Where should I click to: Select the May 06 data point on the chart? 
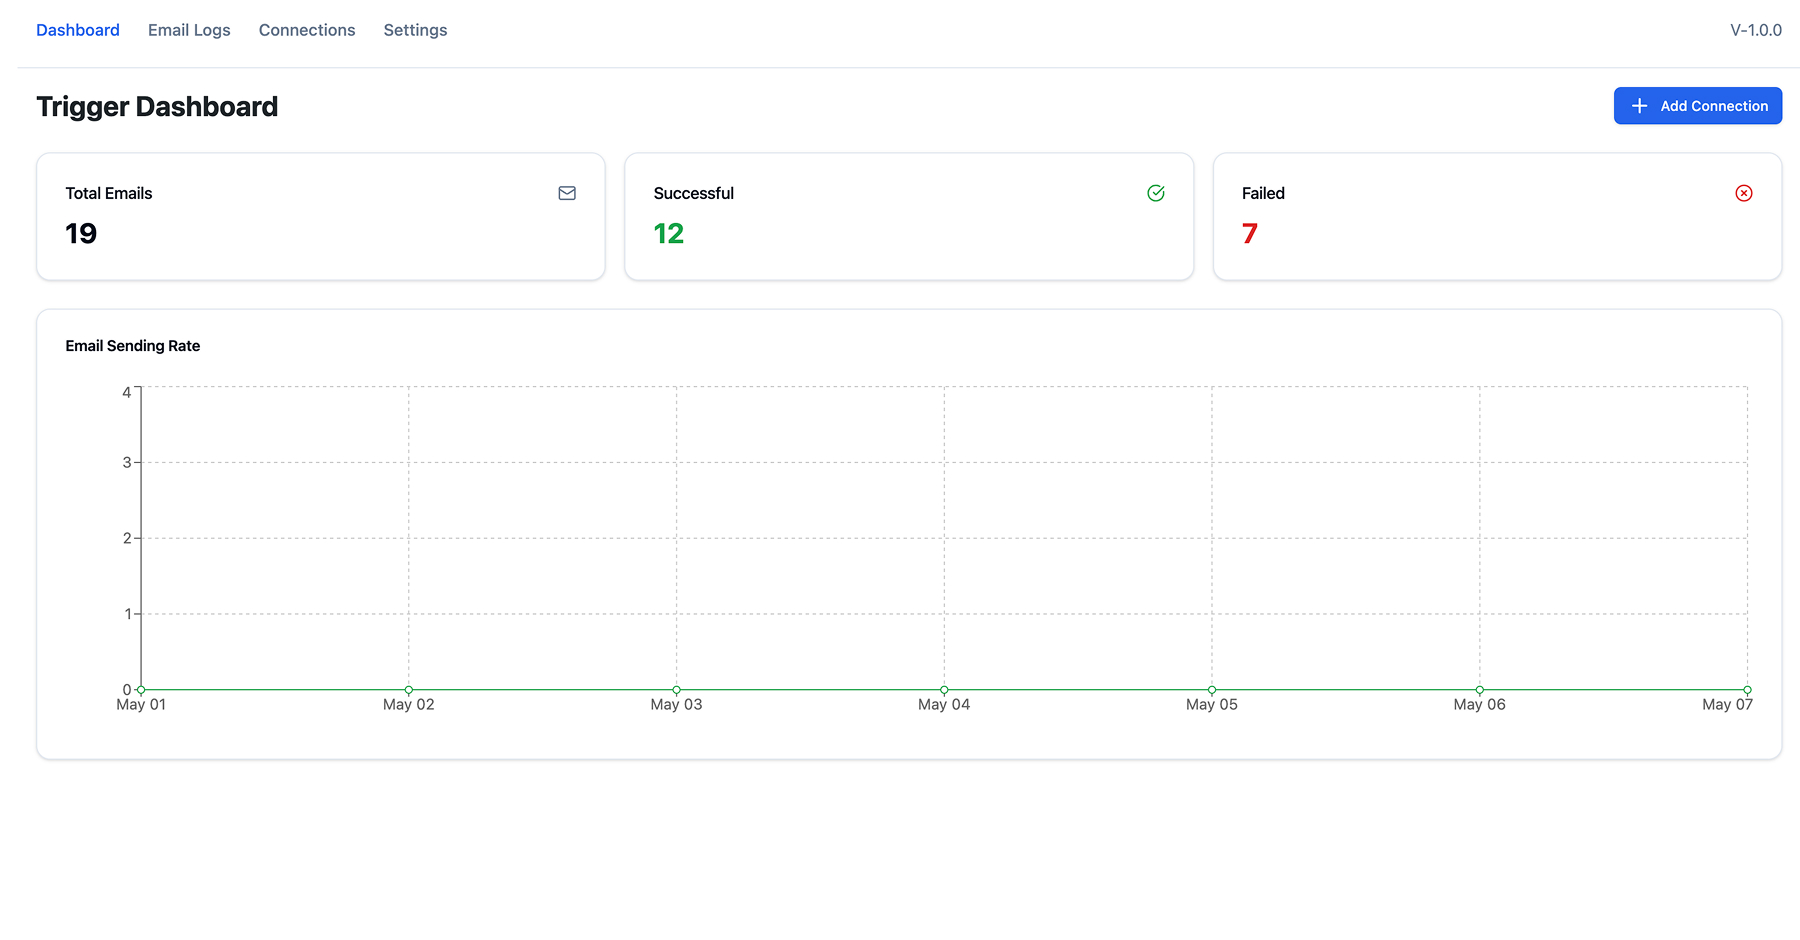[1480, 690]
